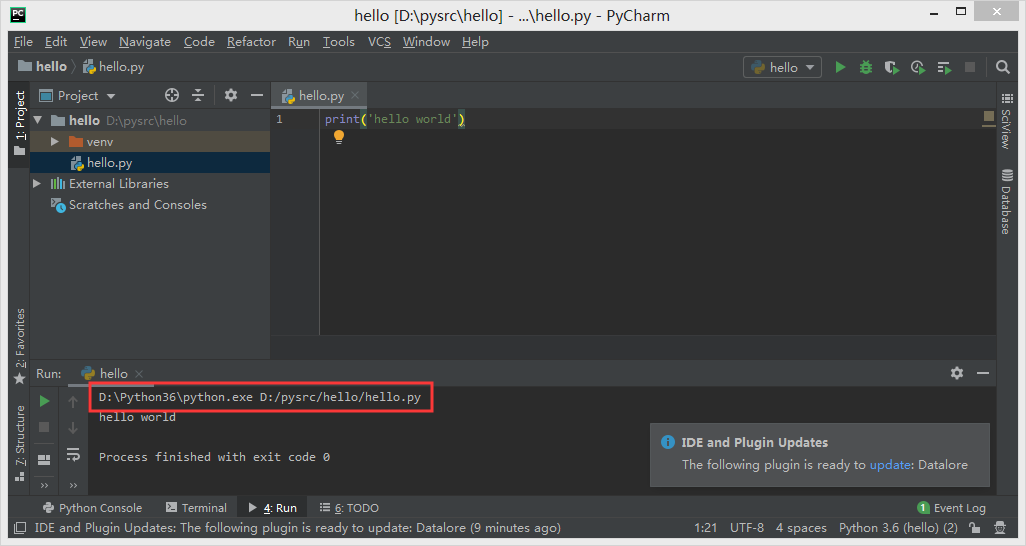Rerun hello from the Run panel

44,401
